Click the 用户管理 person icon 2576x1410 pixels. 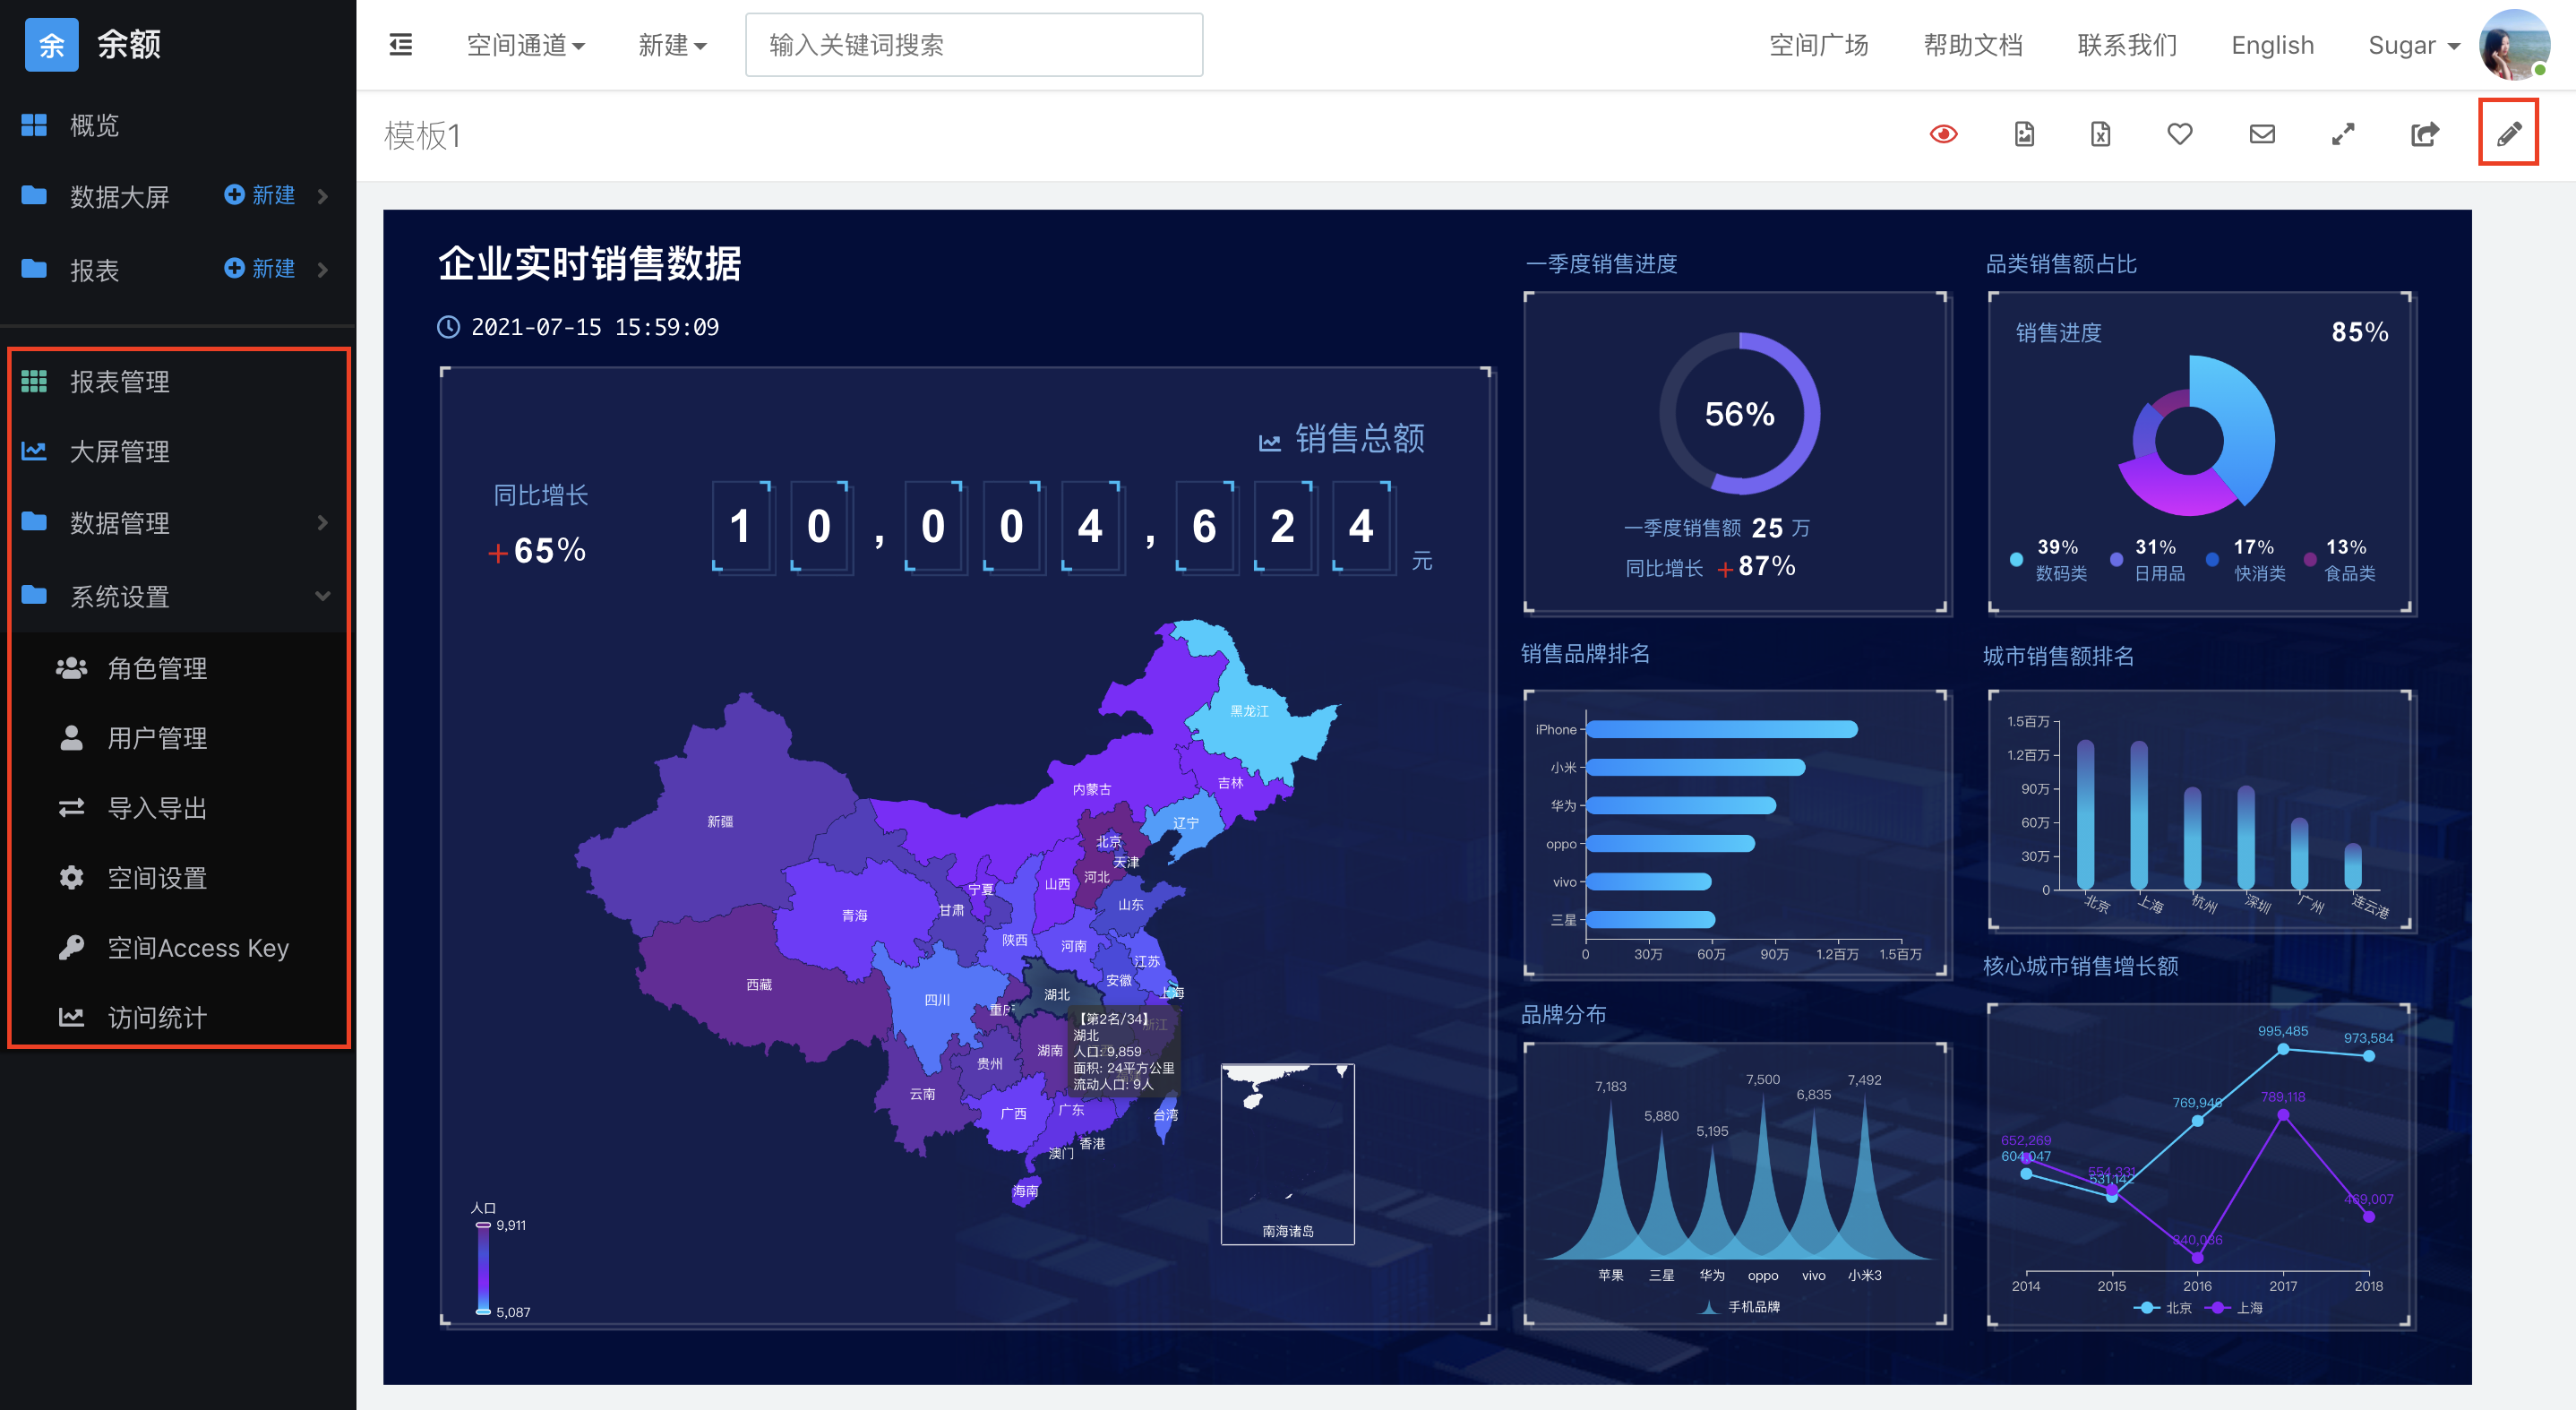71,737
